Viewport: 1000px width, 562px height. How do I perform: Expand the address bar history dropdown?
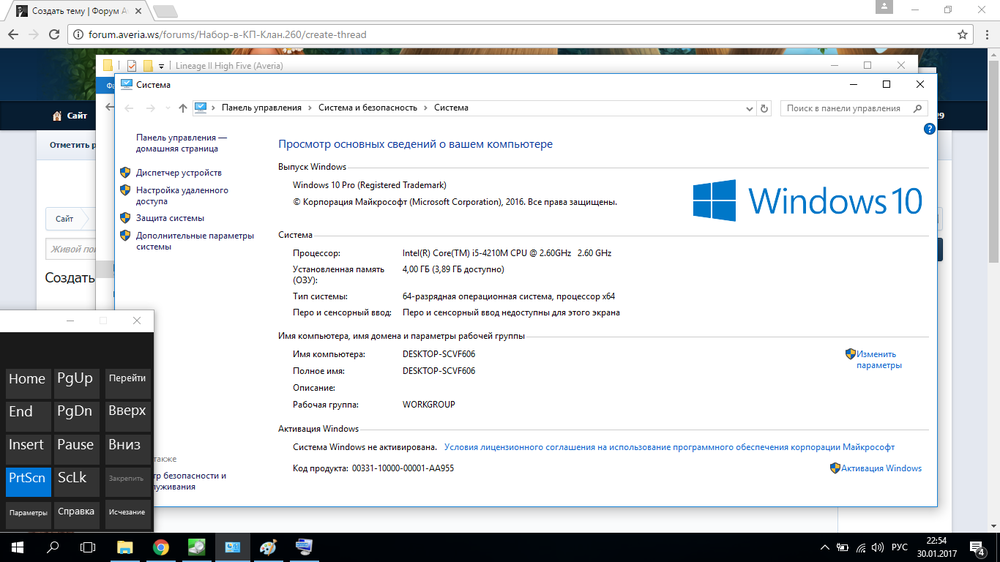748,108
